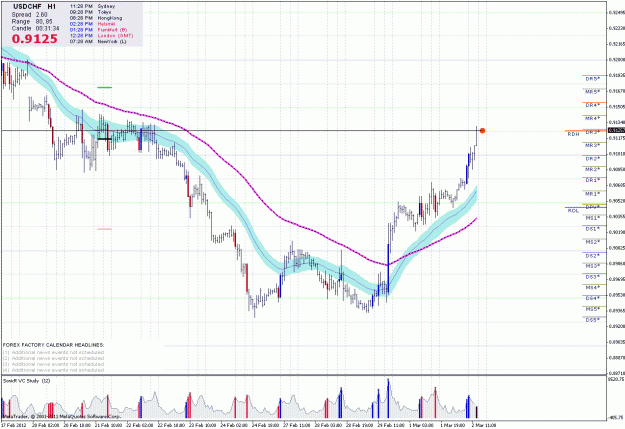This screenshot has width=625, height=429.
Task: Click the MR3 pivot level label
Action: coord(593,146)
